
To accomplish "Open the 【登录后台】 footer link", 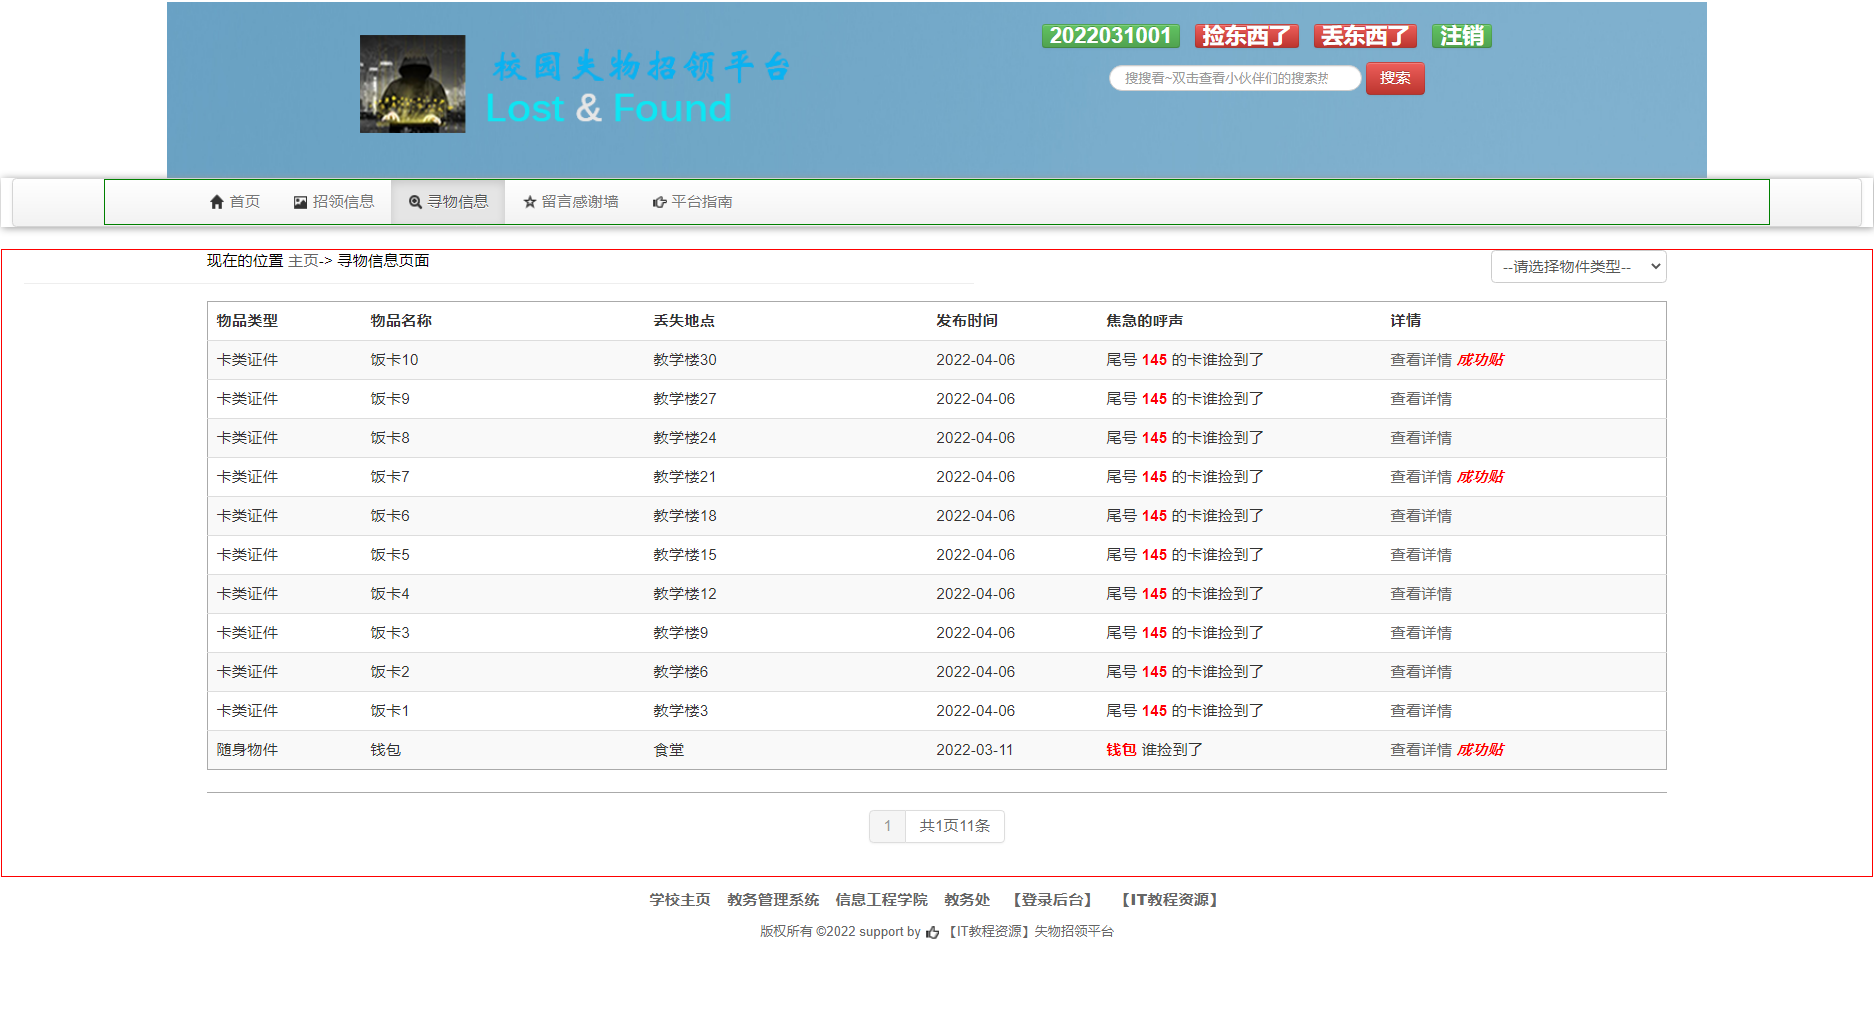I will tap(1052, 900).
